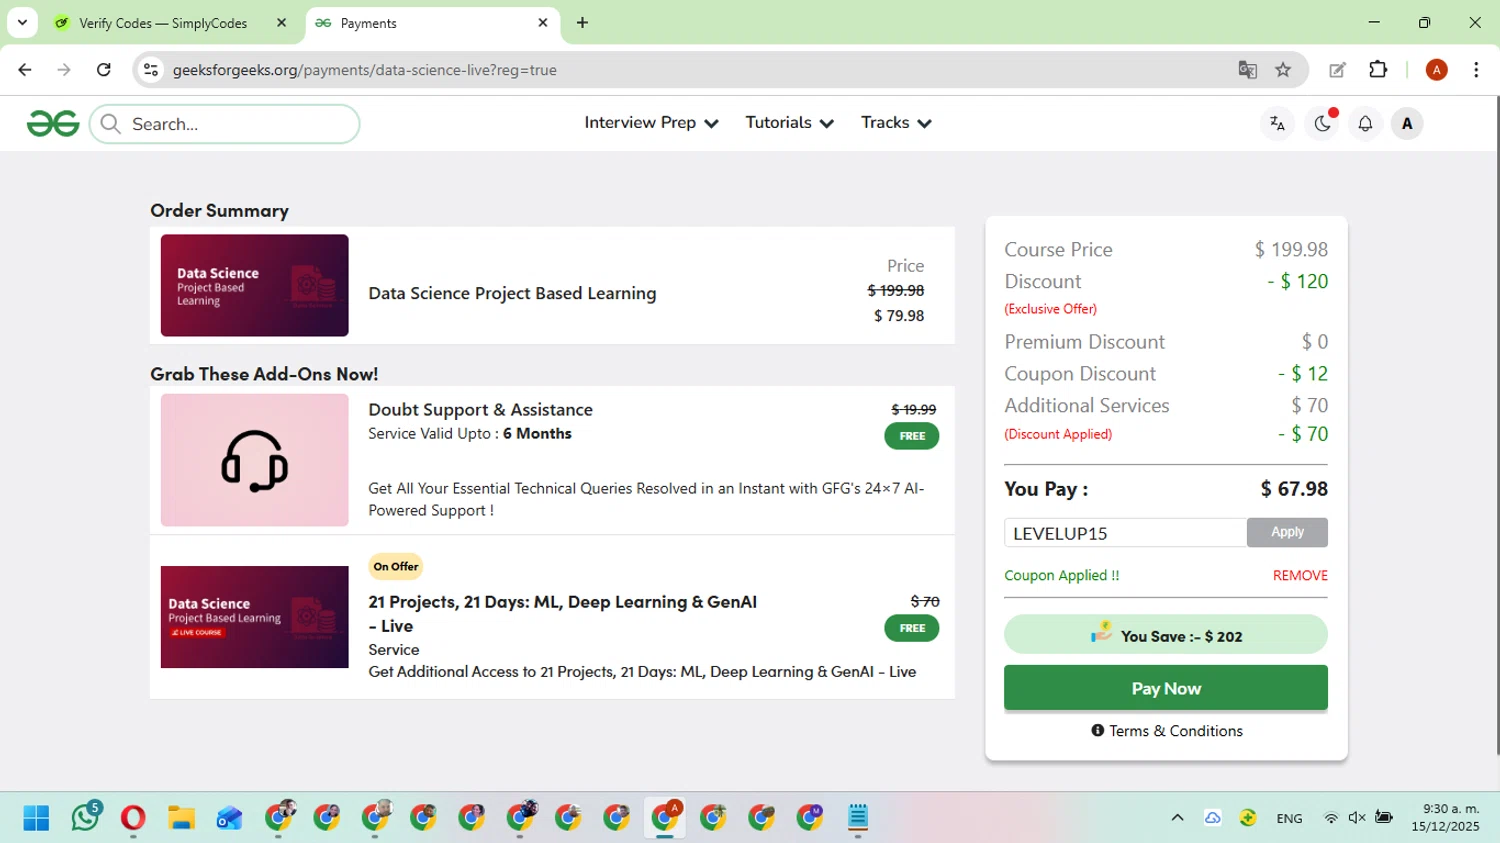View site information icon in address bar

[x=151, y=70]
